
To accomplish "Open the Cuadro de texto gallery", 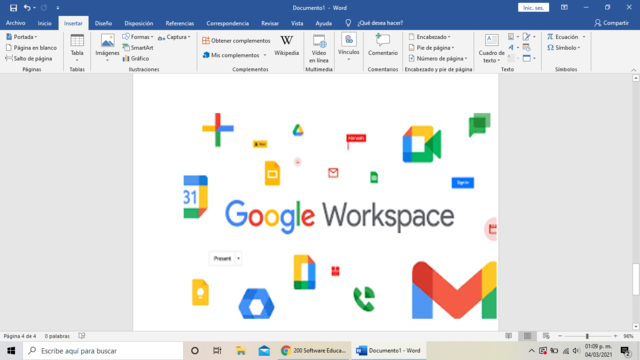I will pyautogui.click(x=491, y=49).
